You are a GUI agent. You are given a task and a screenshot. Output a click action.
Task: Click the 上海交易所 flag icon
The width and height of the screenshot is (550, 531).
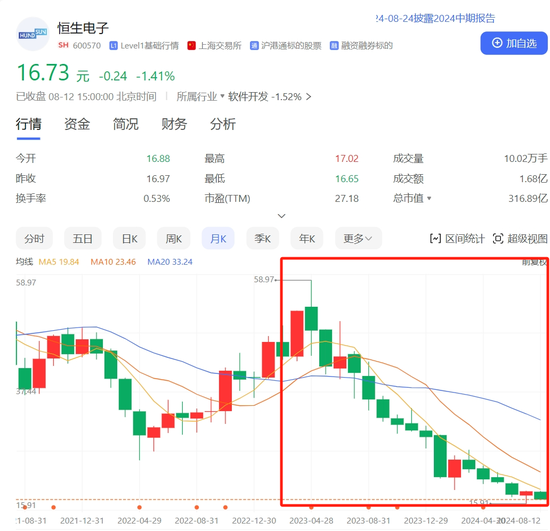[x=192, y=46]
